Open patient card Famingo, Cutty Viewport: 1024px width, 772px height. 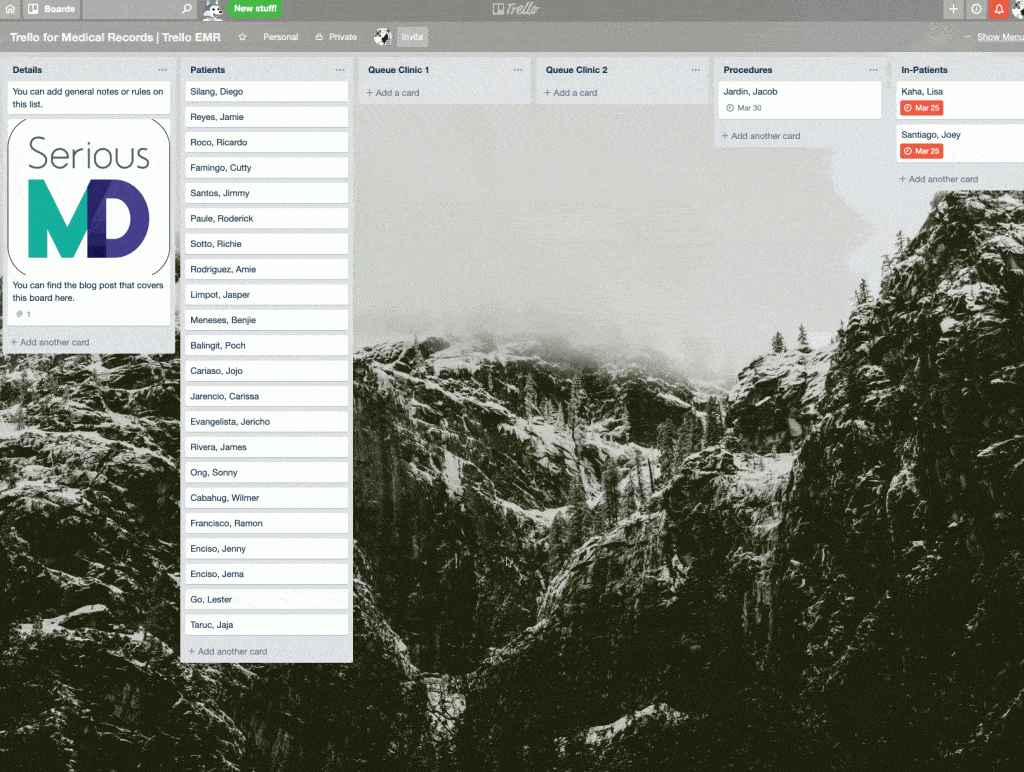tap(266, 168)
